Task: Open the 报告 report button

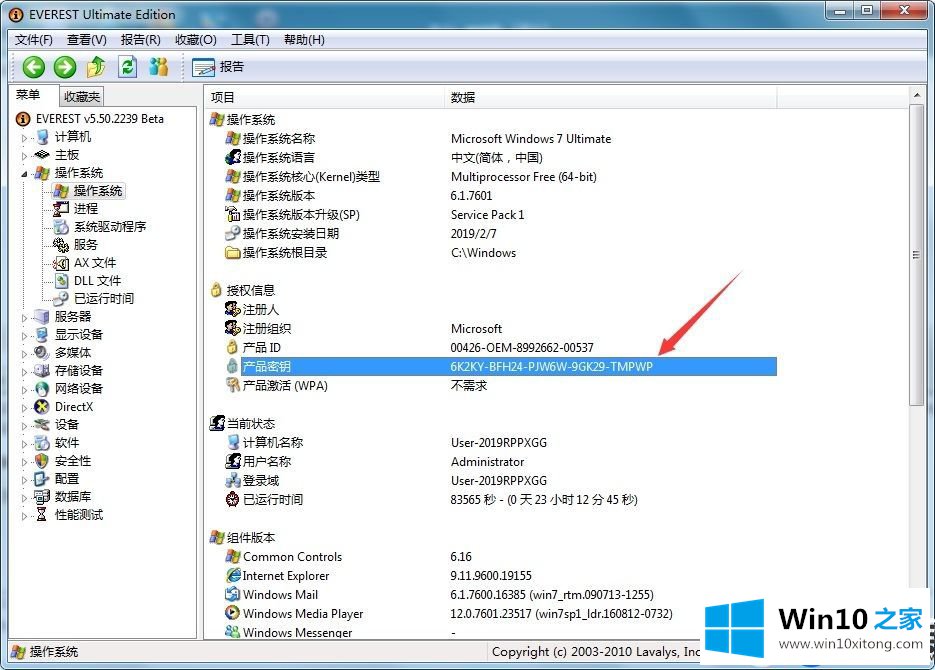Action: [218, 67]
